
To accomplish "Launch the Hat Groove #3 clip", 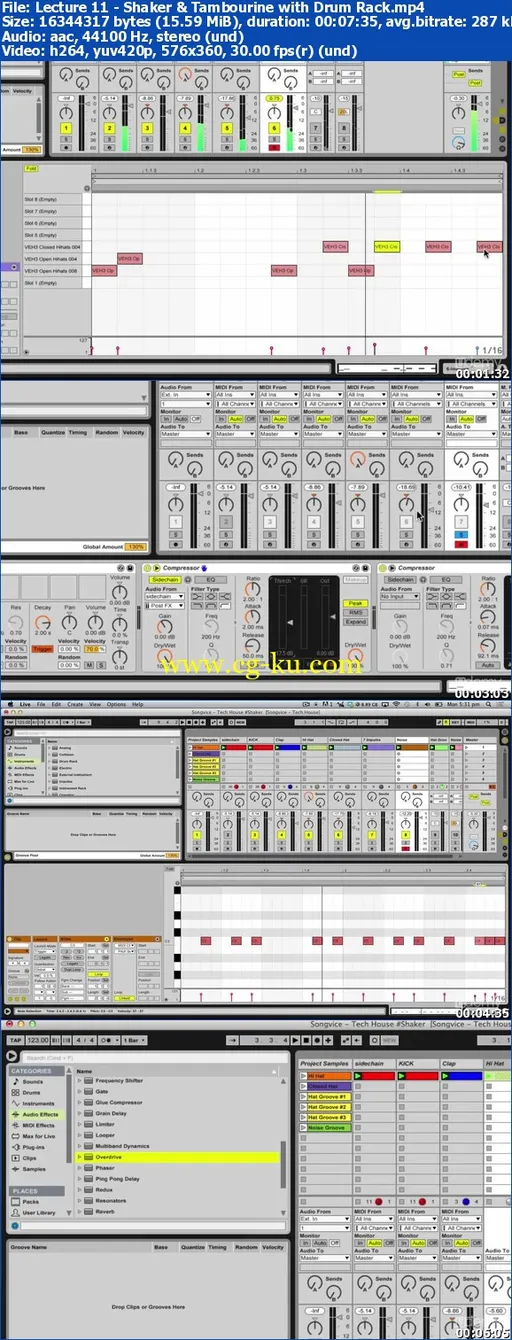I will click(303, 1117).
